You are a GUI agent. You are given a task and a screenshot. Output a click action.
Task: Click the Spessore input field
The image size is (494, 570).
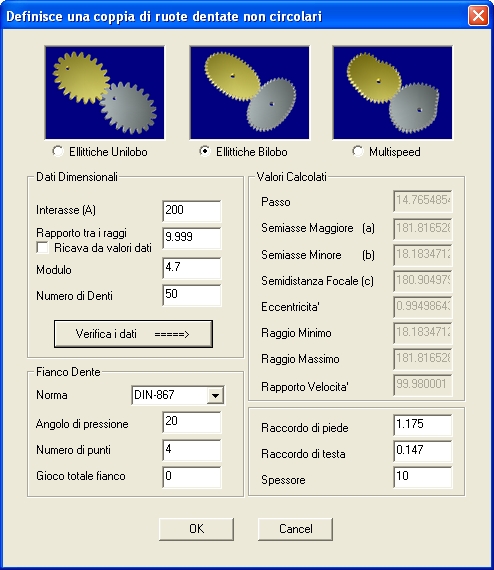(x=423, y=477)
